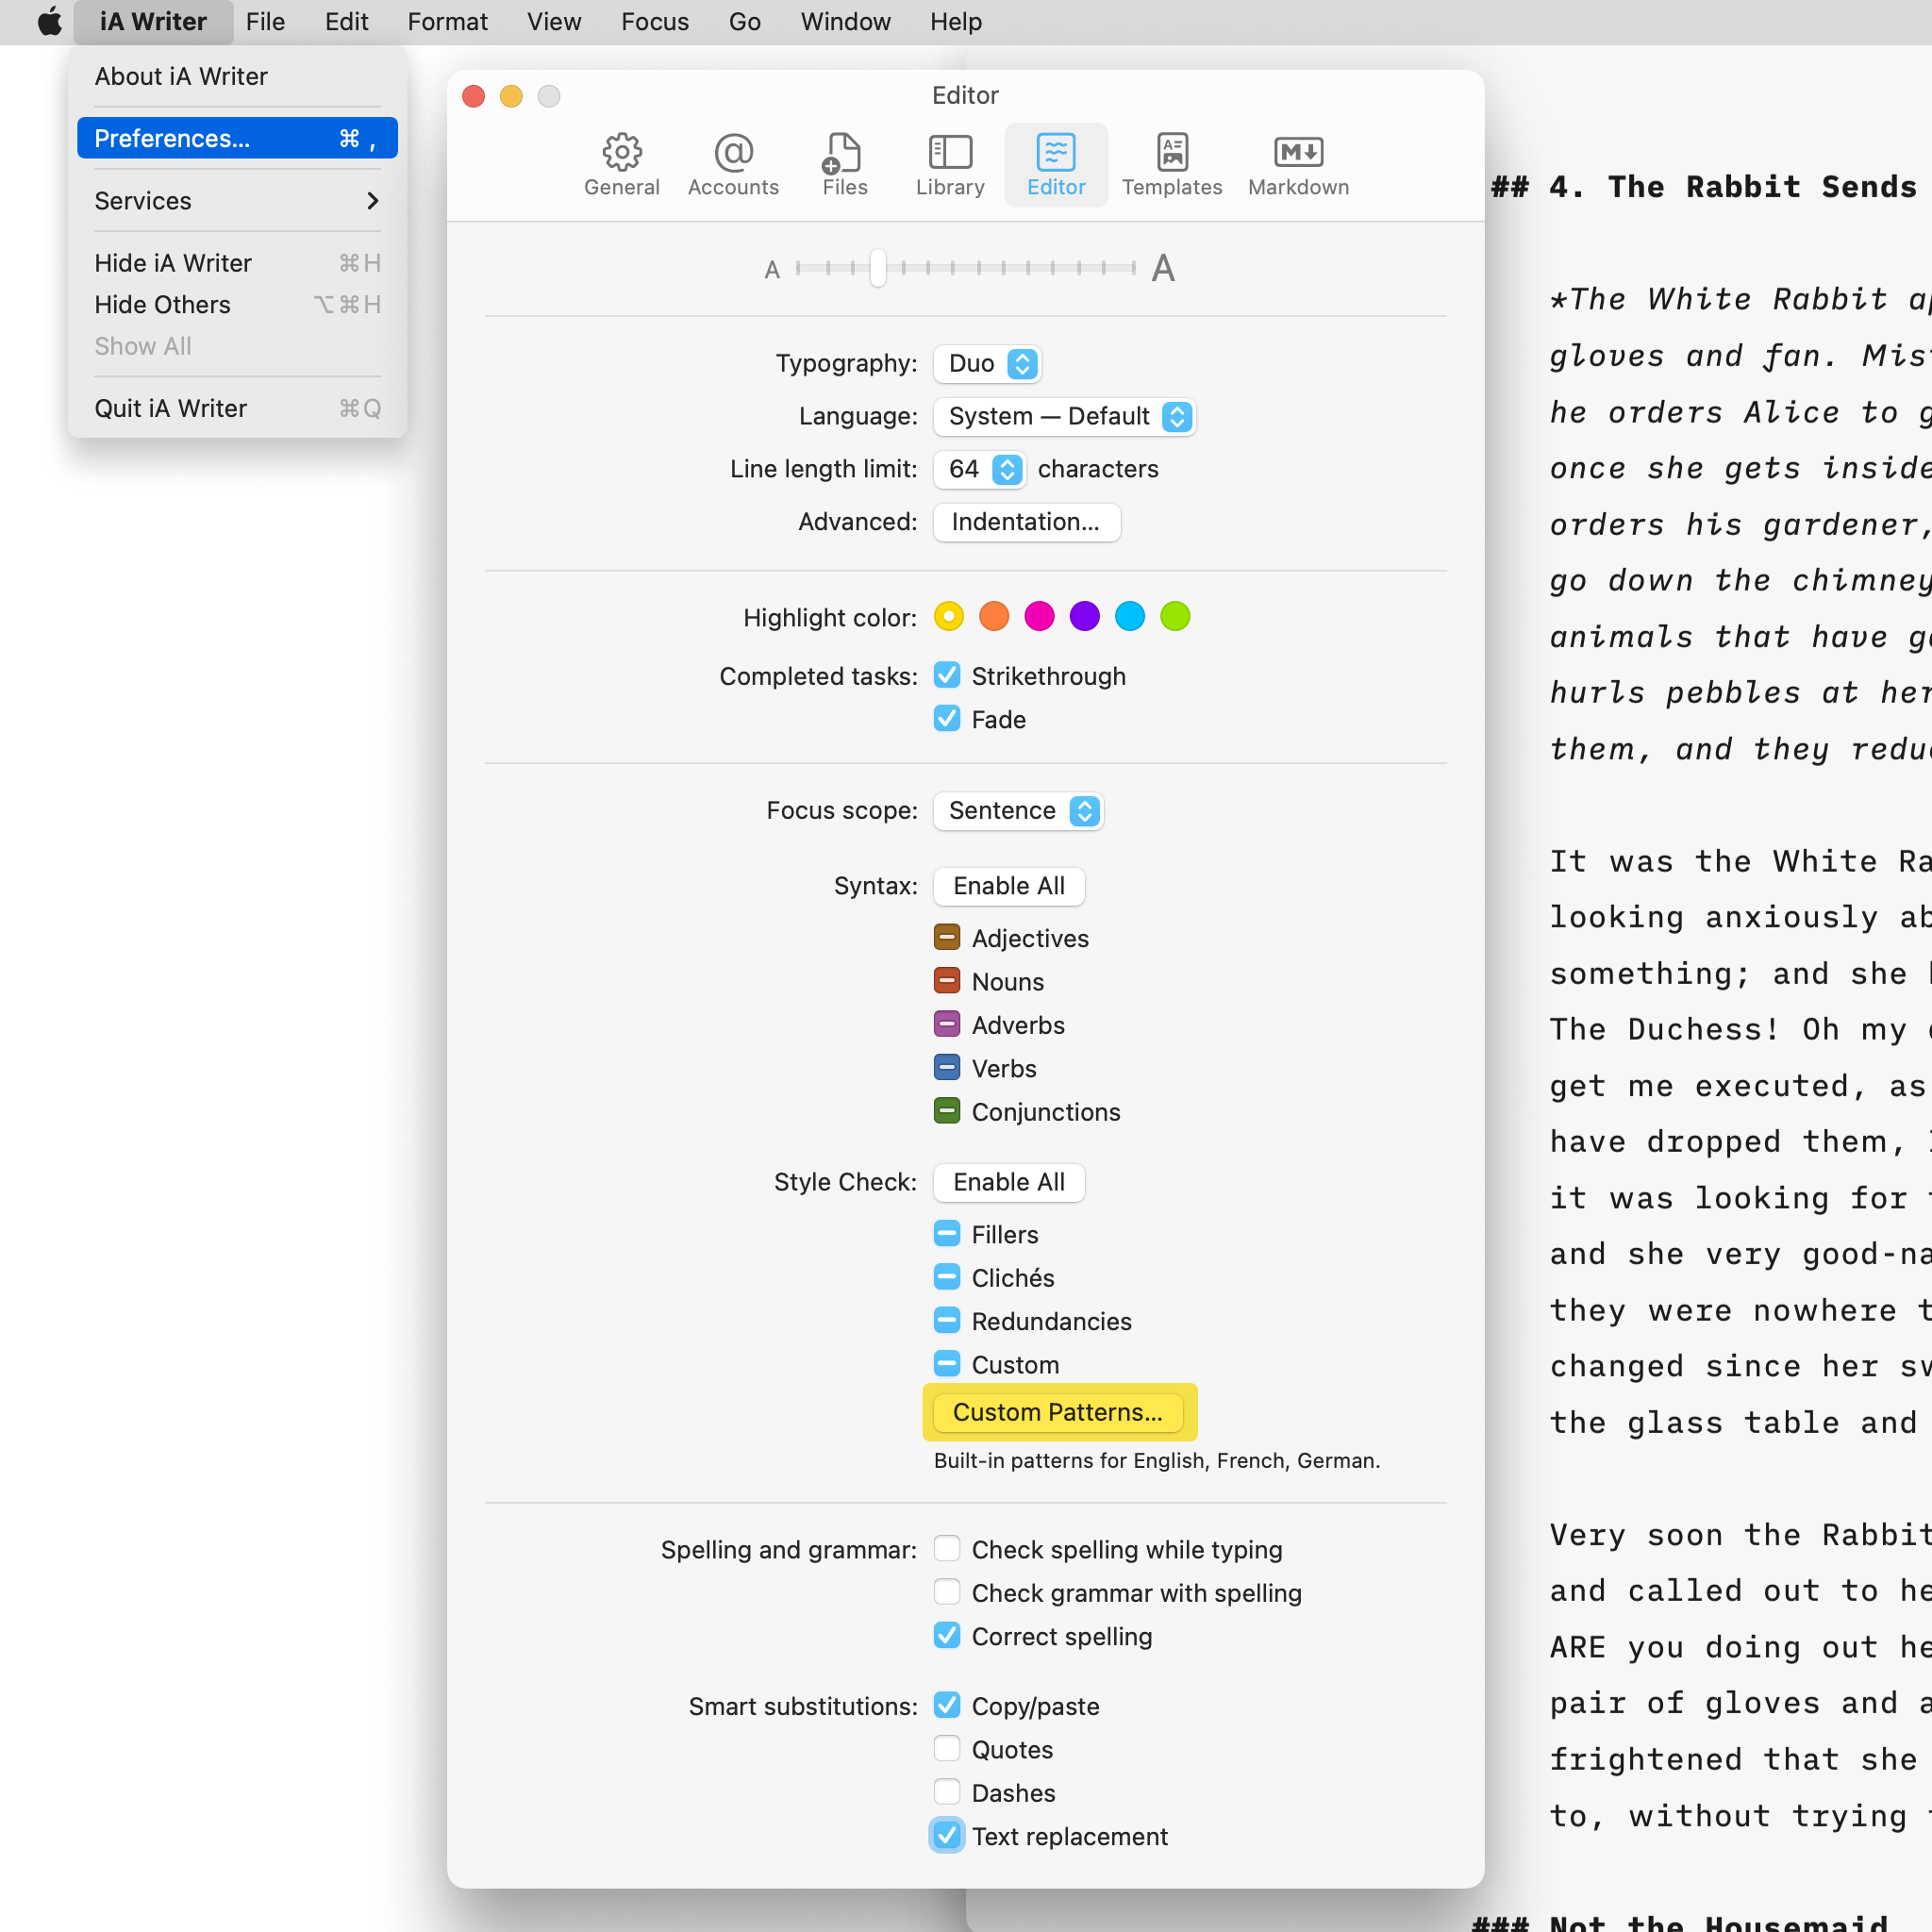Open Custom Patterns… button

click(1058, 1412)
